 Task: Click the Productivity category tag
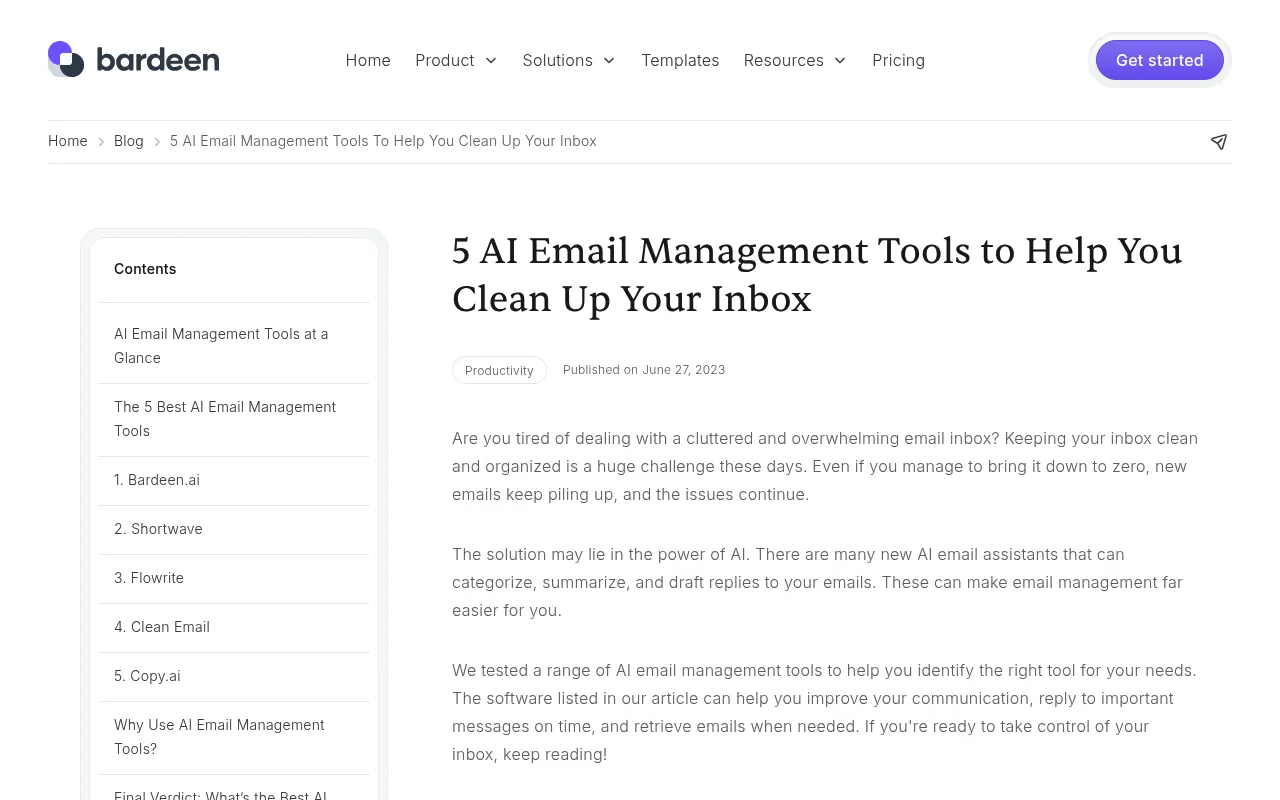[x=499, y=370]
